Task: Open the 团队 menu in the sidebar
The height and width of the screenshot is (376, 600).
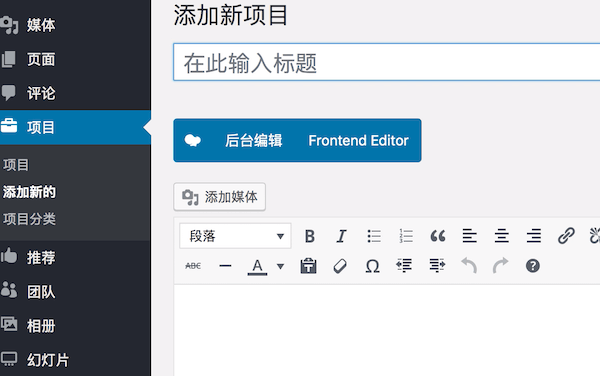Action: tap(75, 292)
